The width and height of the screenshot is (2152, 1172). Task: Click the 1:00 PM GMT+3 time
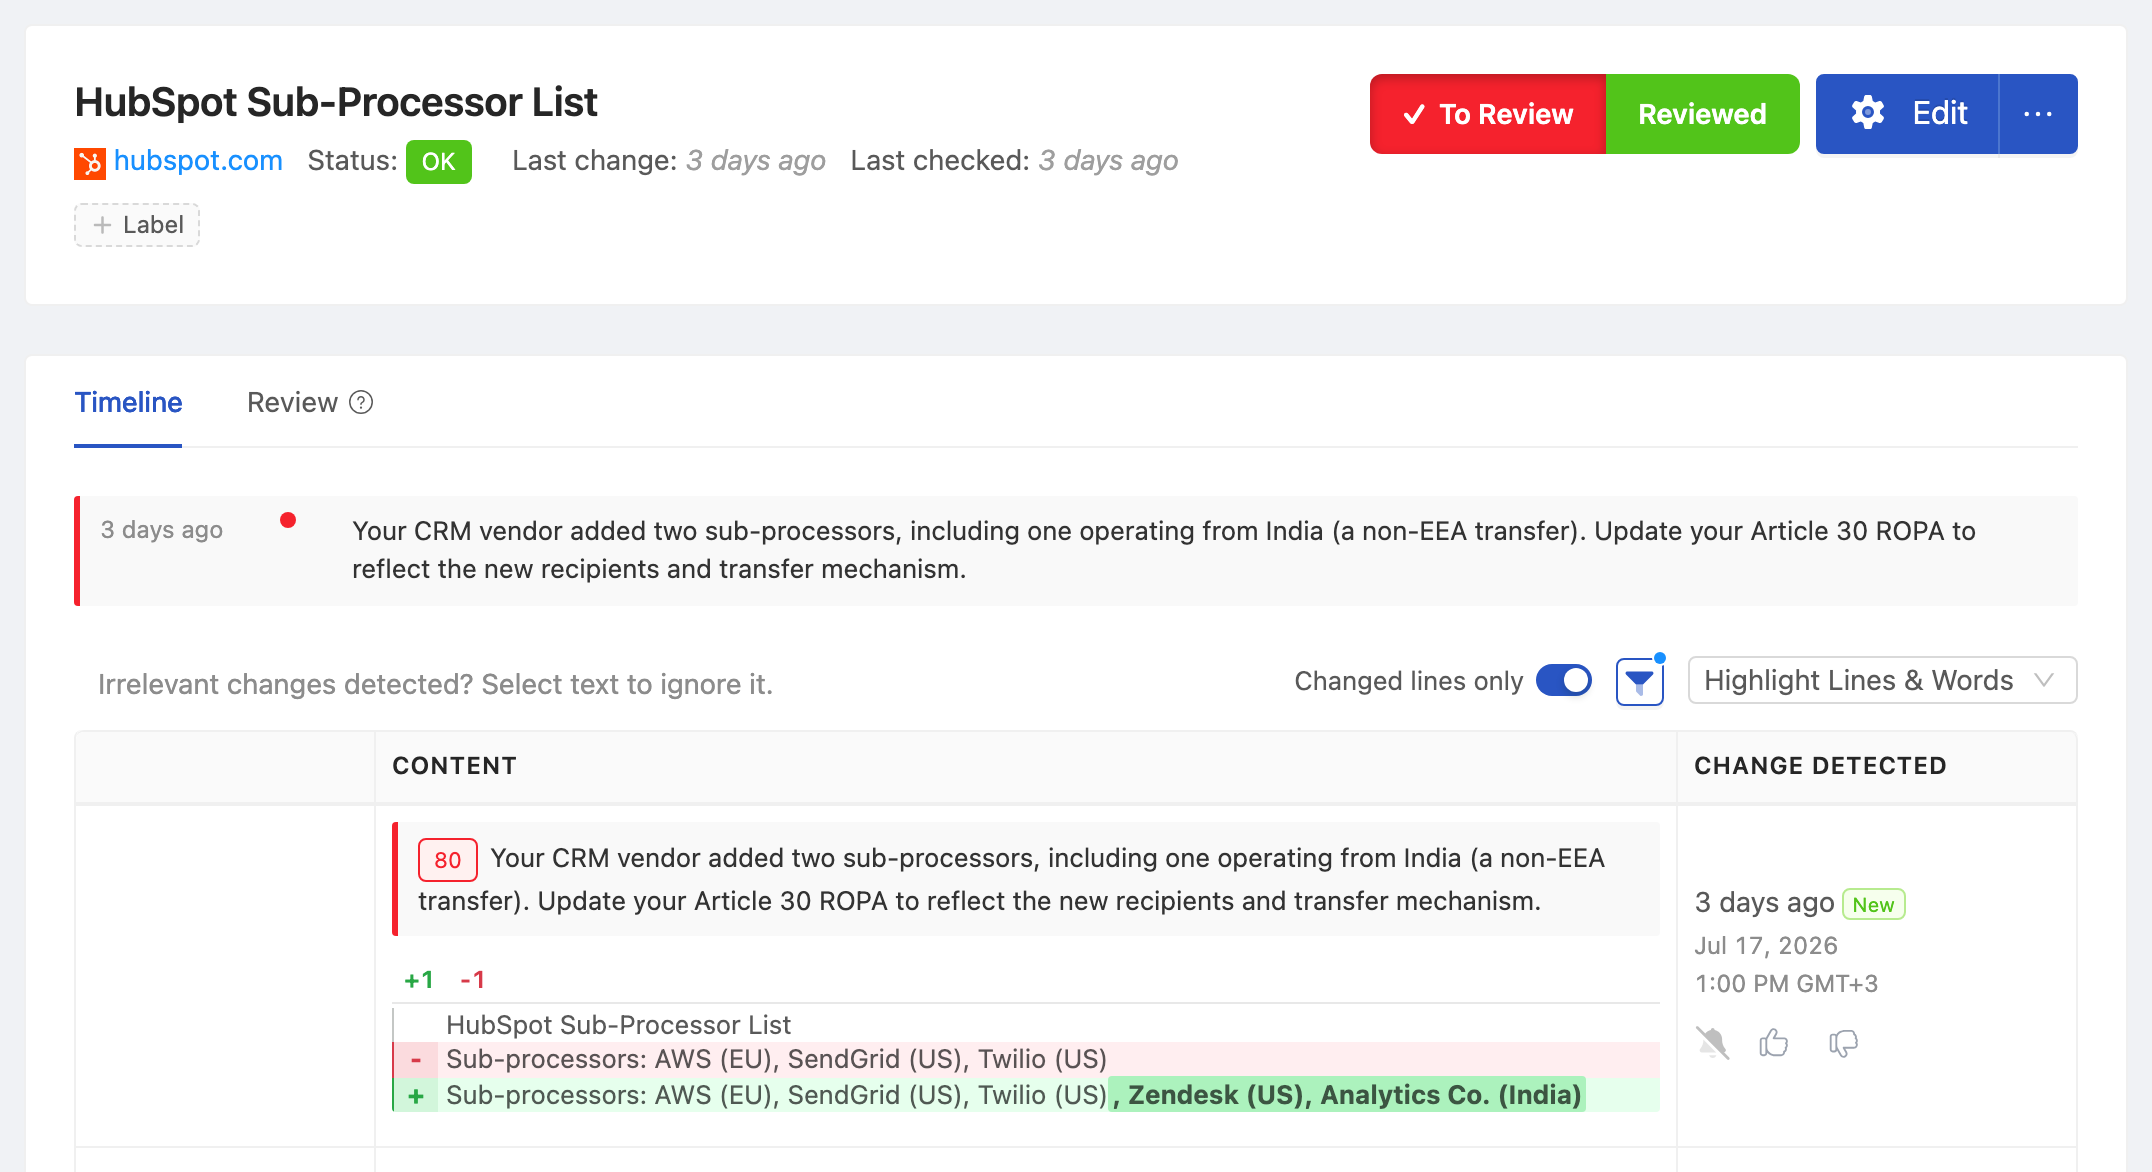pos(1786,984)
